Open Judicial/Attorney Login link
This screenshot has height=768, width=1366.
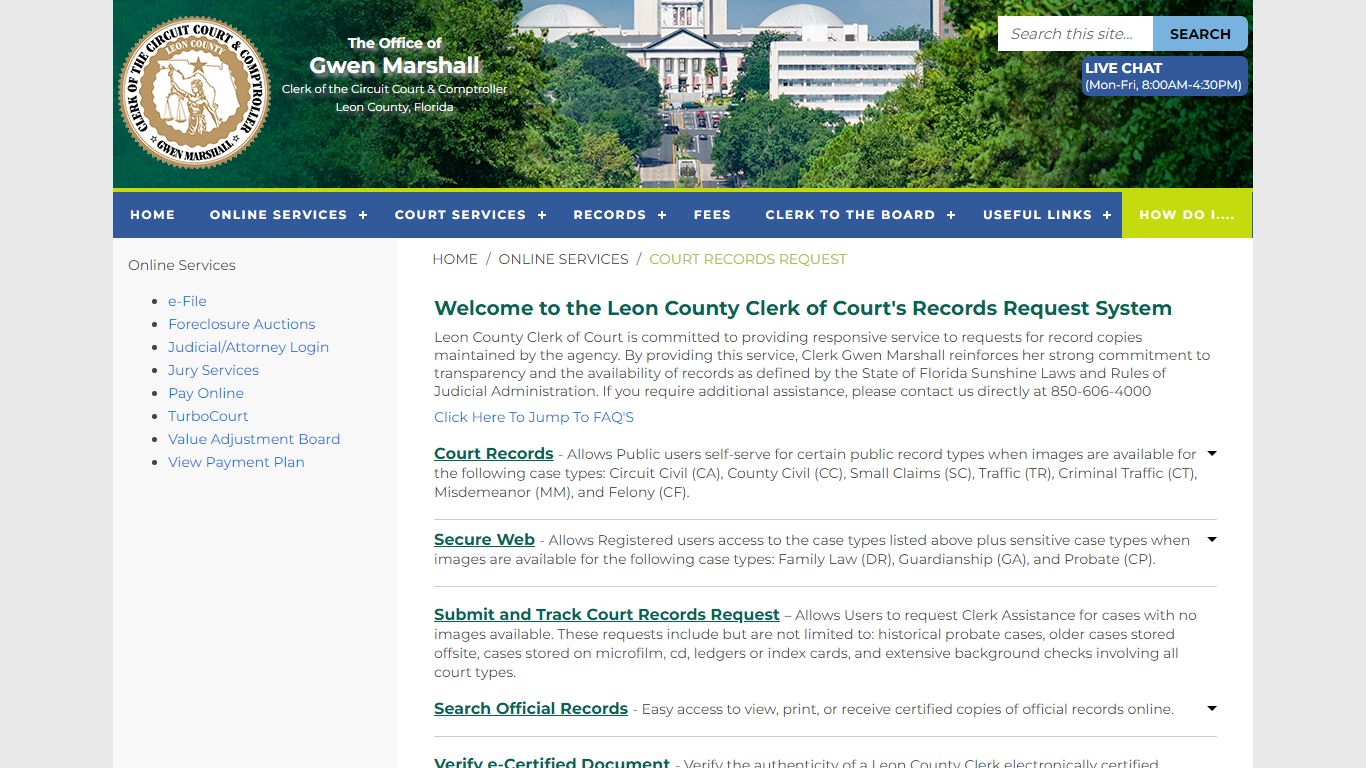(x=248, y=347)
